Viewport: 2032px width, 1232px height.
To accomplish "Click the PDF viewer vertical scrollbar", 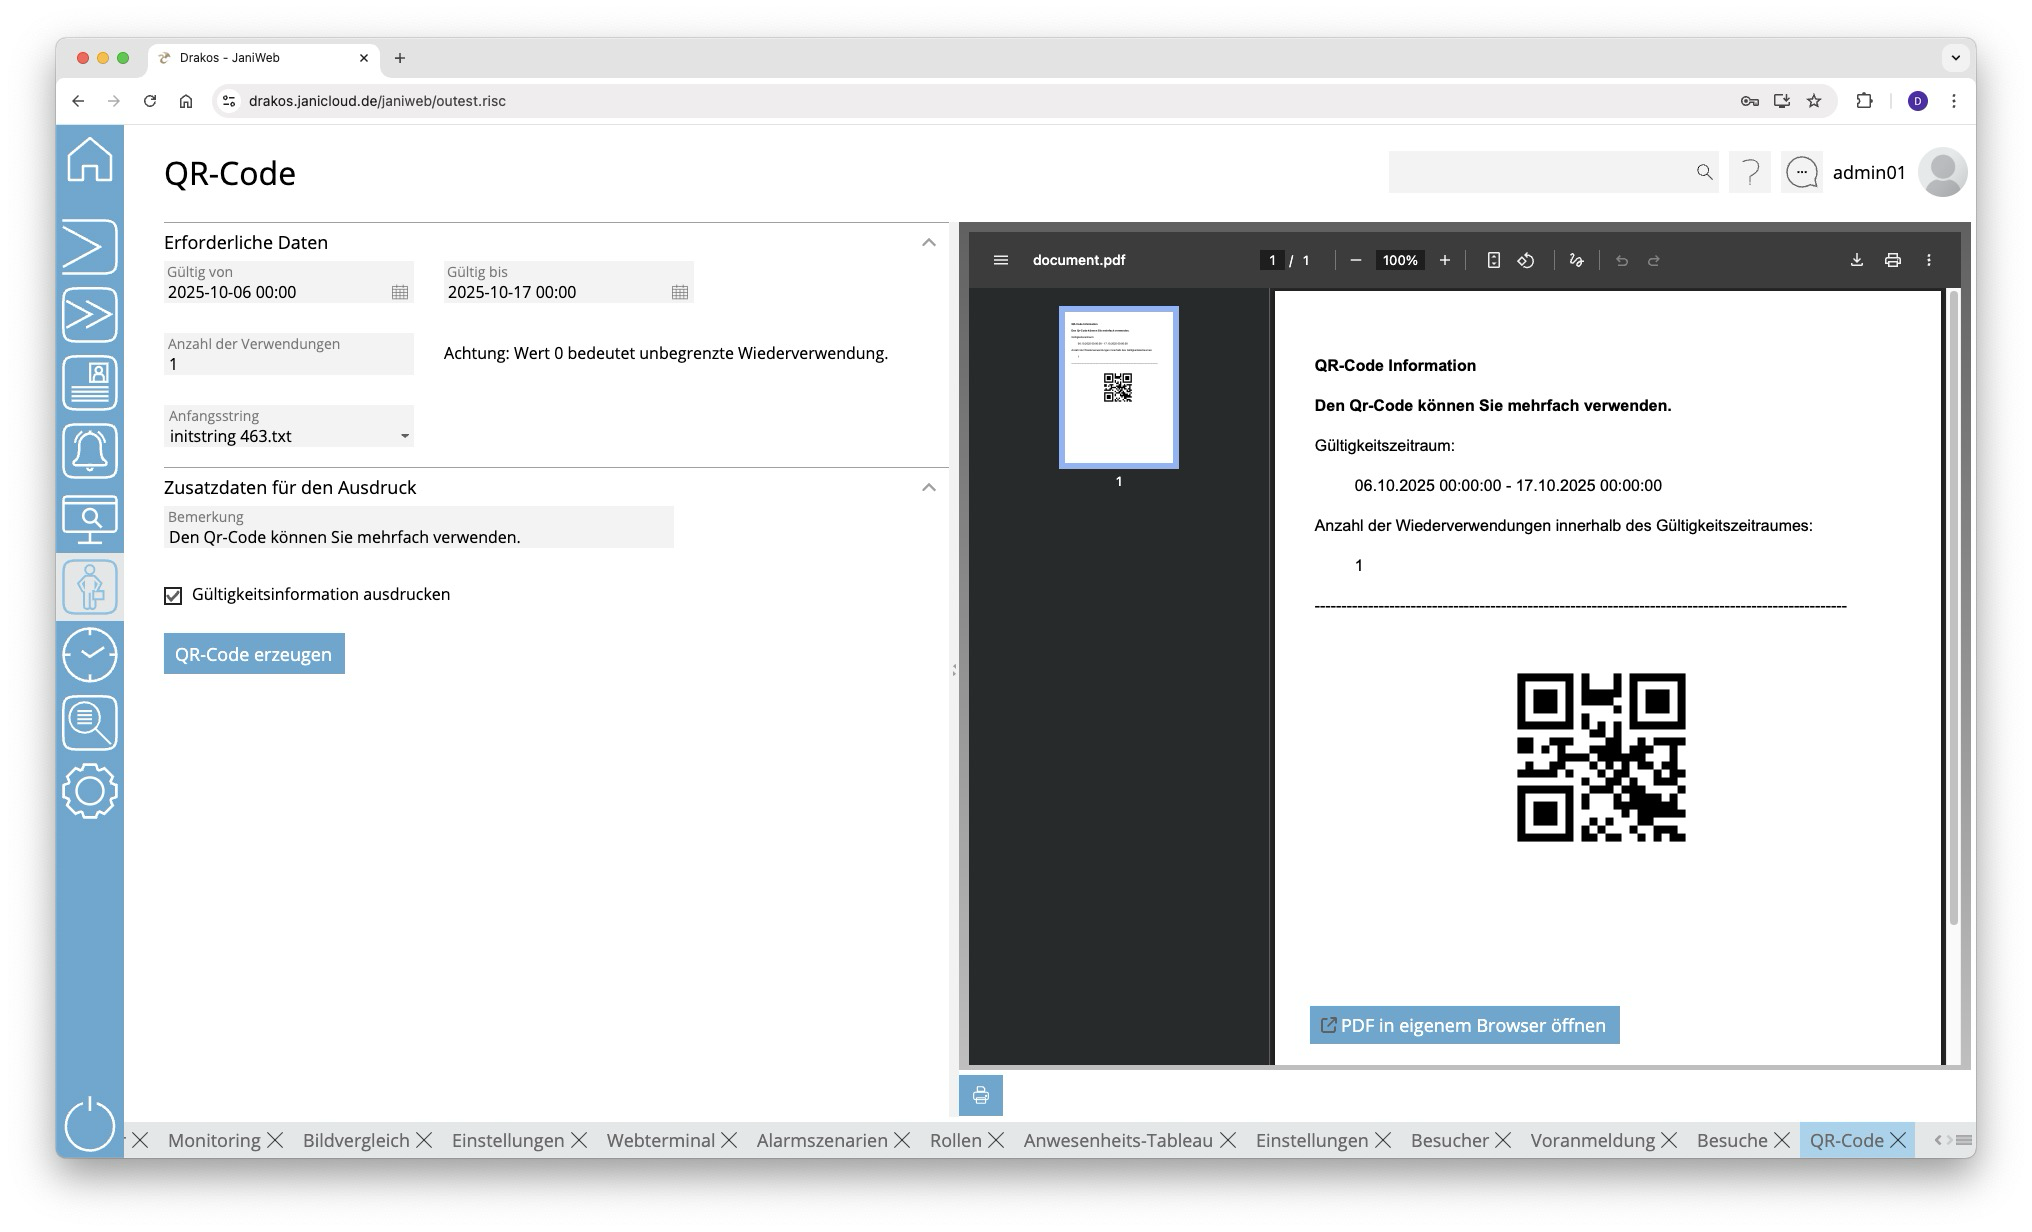I will coord(1954,607).
